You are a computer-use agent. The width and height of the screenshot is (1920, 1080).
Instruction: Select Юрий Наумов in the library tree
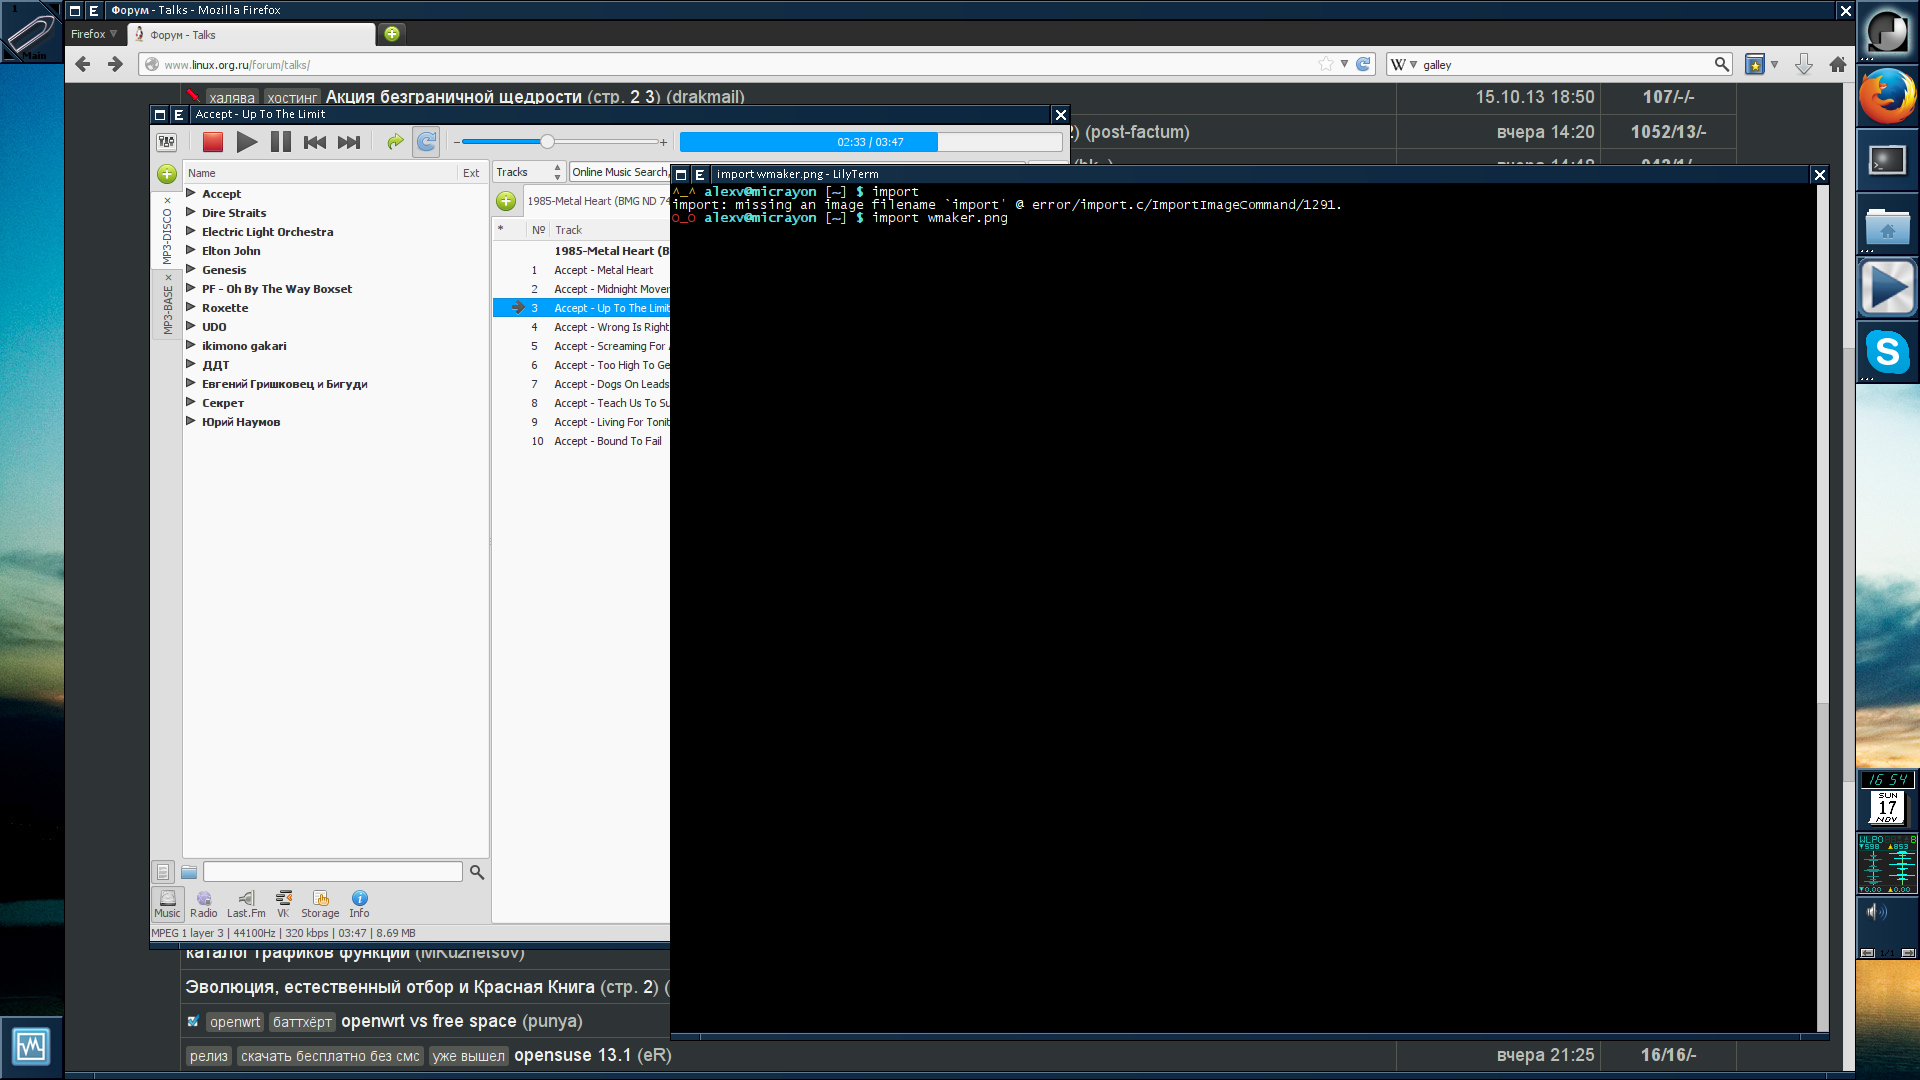[241, 422]
